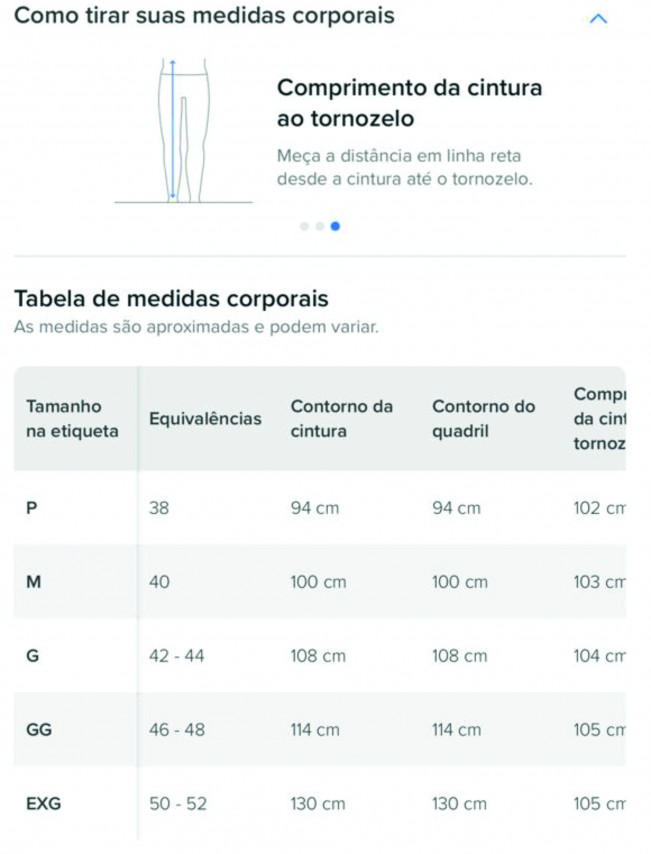Select the size GG row label
Image resolution: width=651 pixels, height=854 pixels.
coord(39,730)
